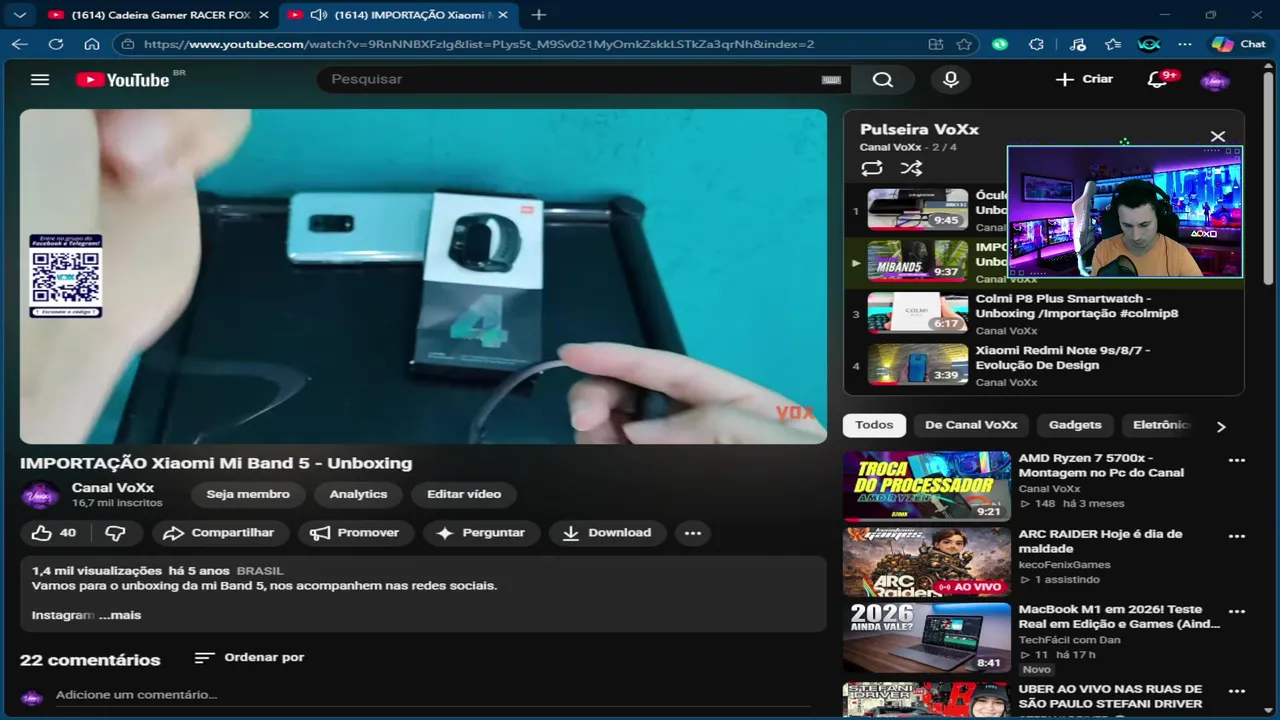Open the green sync extension icon

pos(1000,44)
